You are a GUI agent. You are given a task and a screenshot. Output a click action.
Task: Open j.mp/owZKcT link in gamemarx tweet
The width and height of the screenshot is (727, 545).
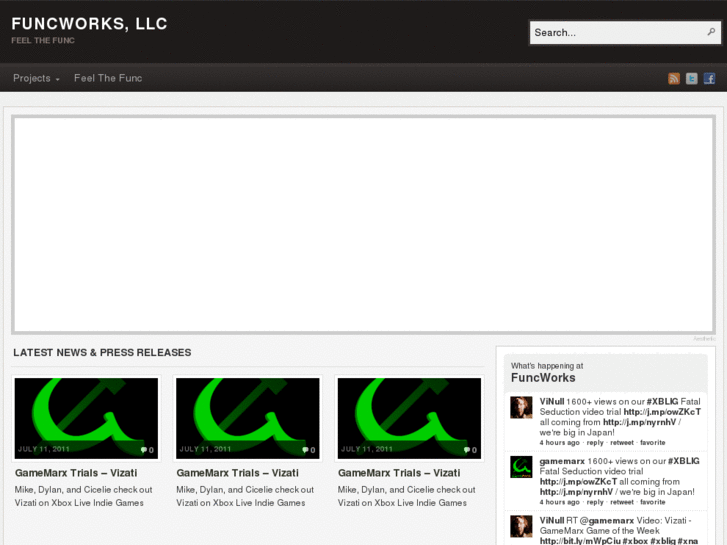coord(578,481)
